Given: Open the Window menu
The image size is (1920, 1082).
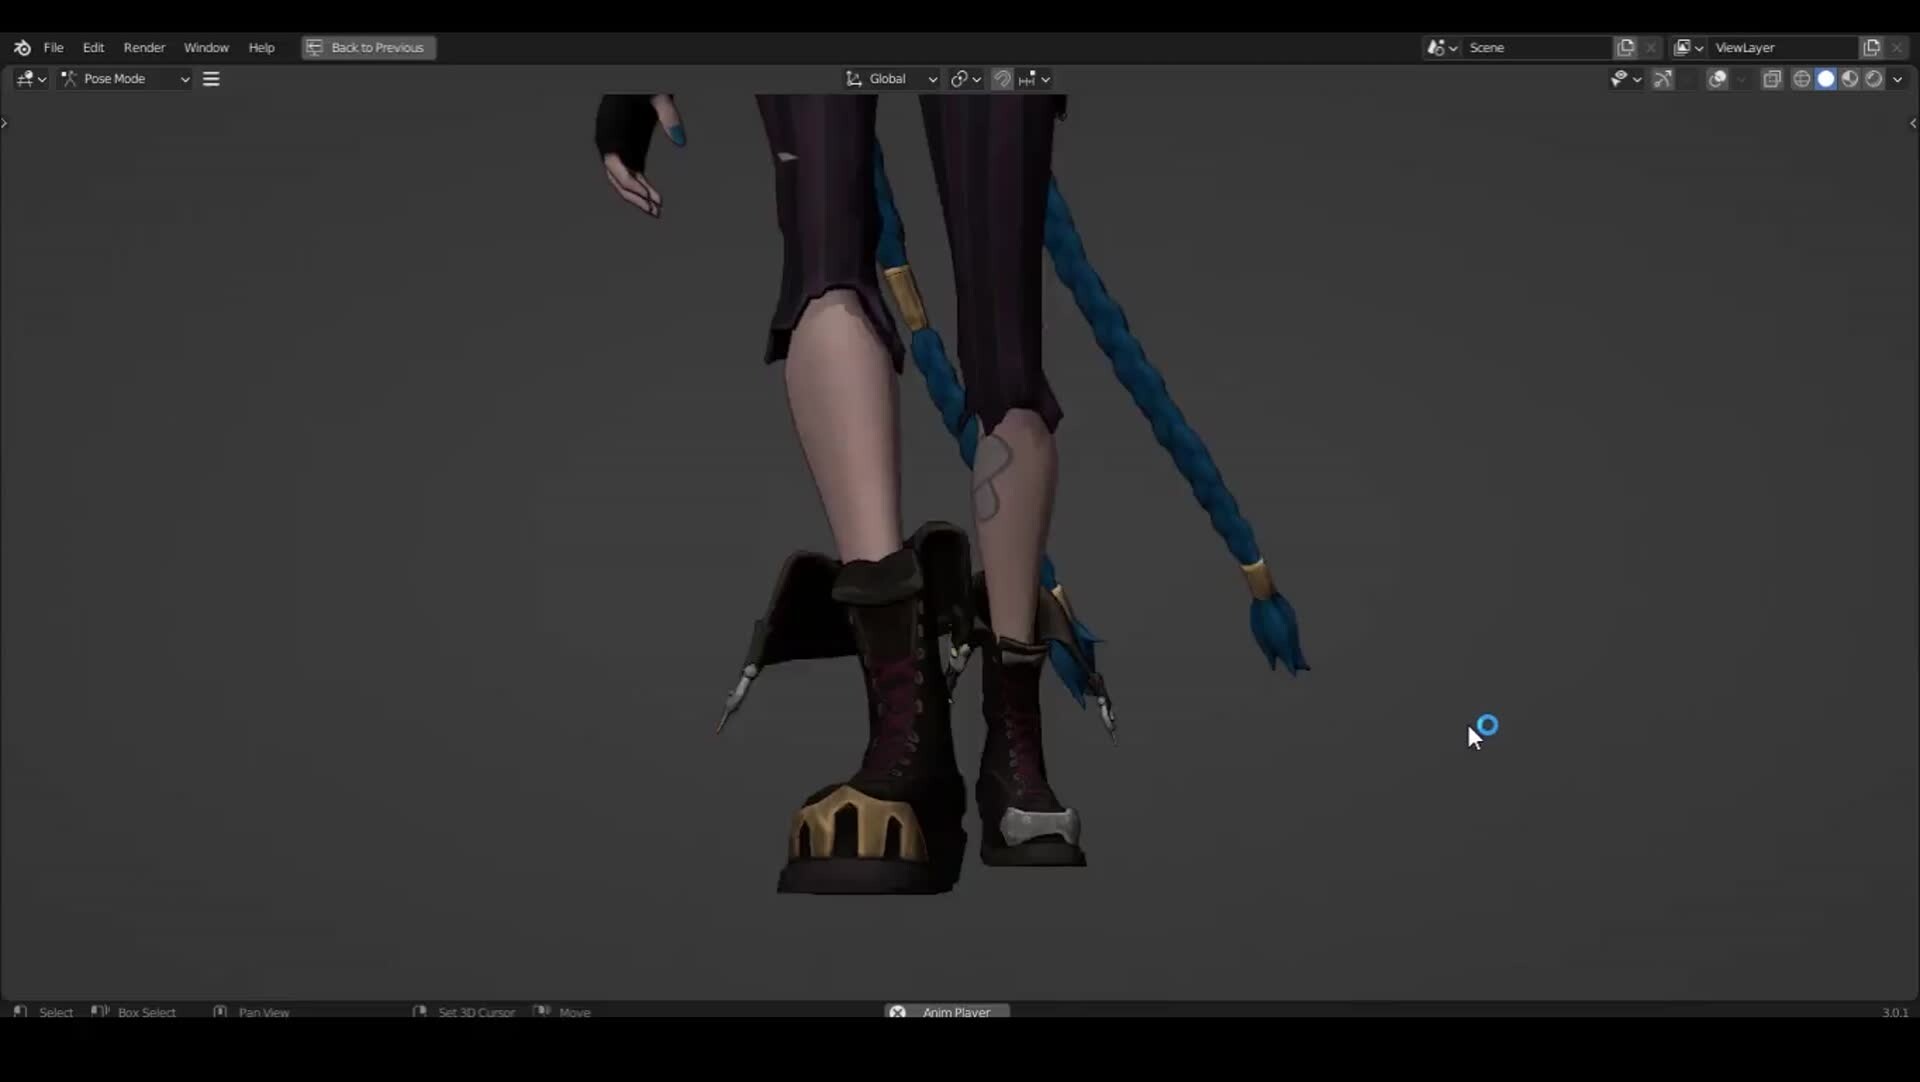Looking at the screenshot, I should 206,47.
